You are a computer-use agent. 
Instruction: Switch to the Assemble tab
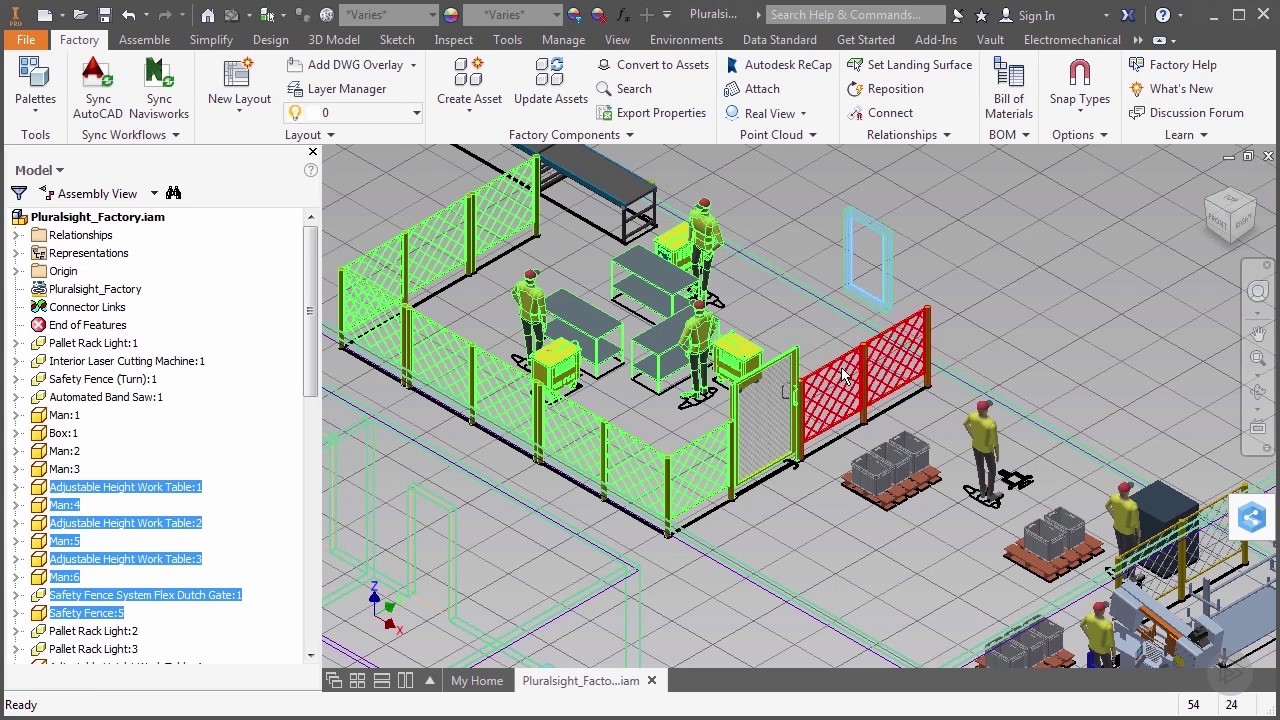point(144,39)
